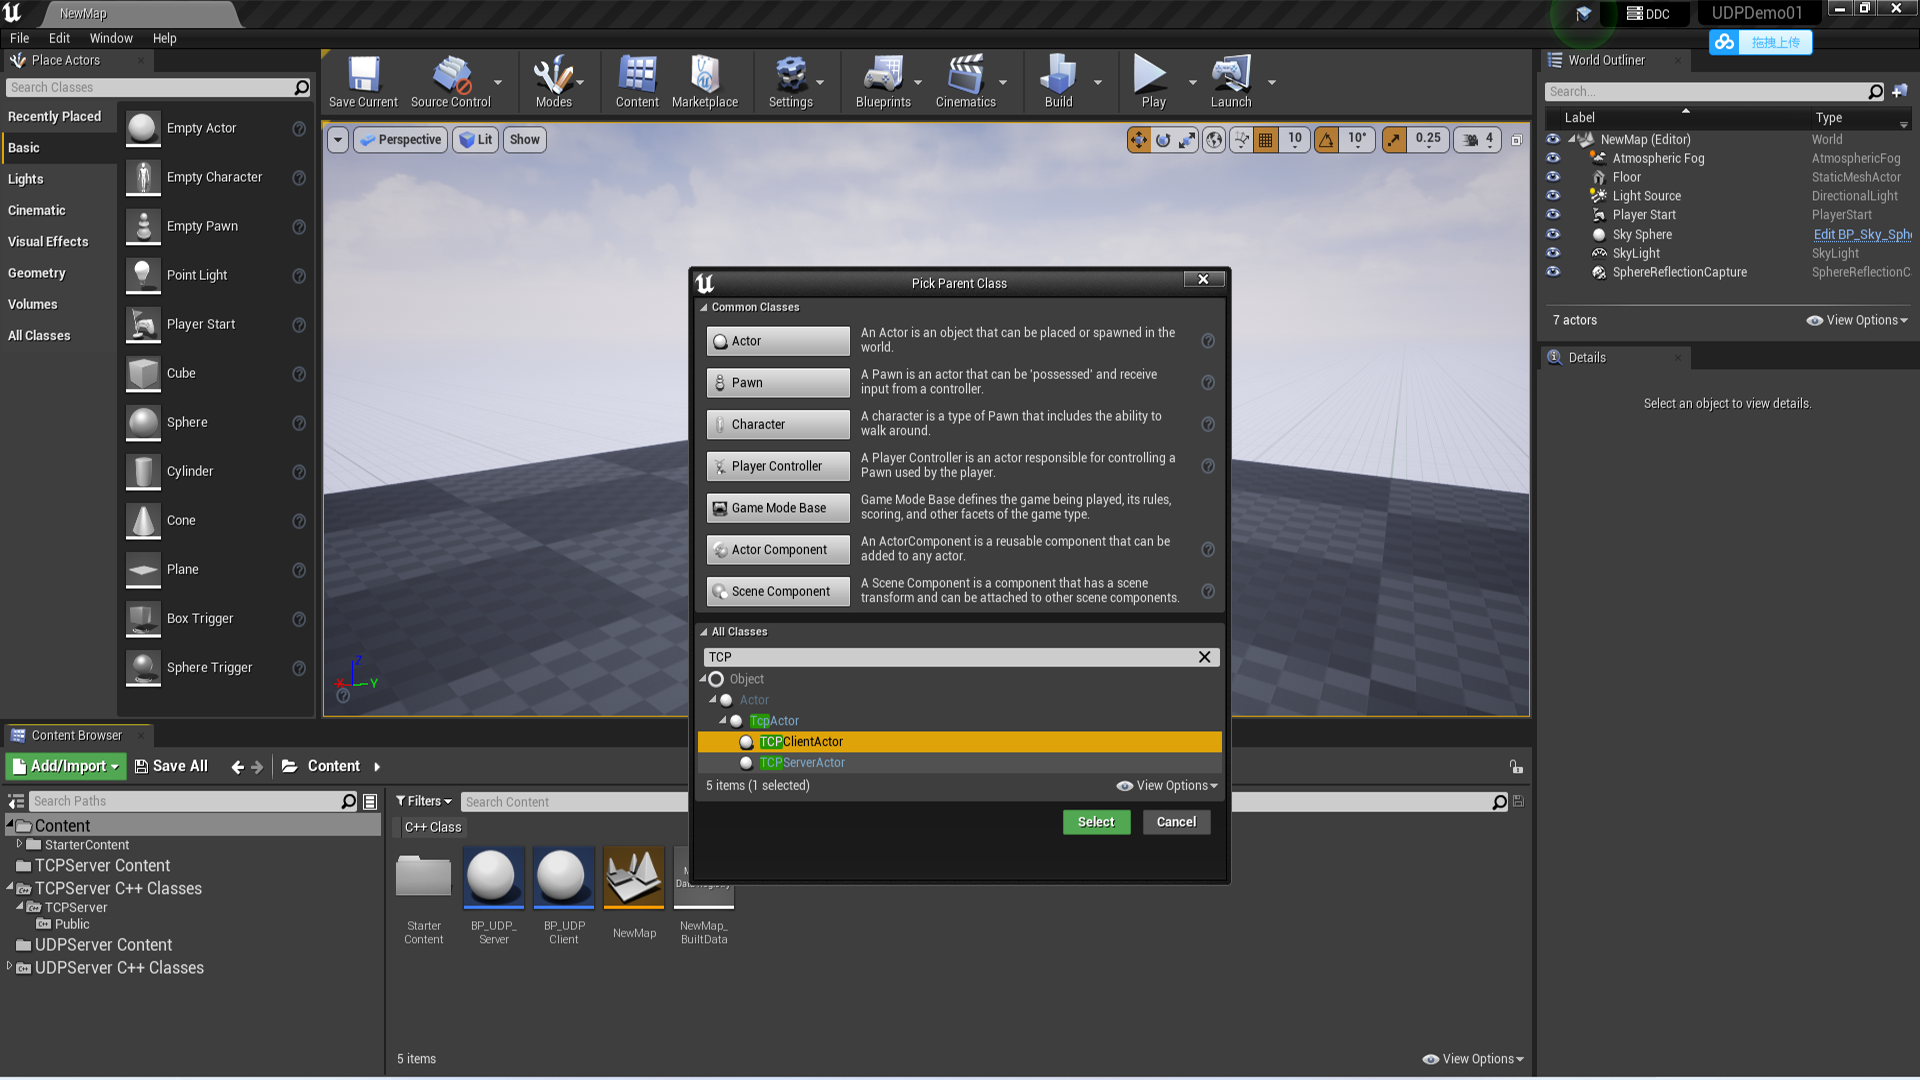The image size is (1920, 1080).
Task: Toggle visibility of the Floor actor
Action: coord(1553,177)
